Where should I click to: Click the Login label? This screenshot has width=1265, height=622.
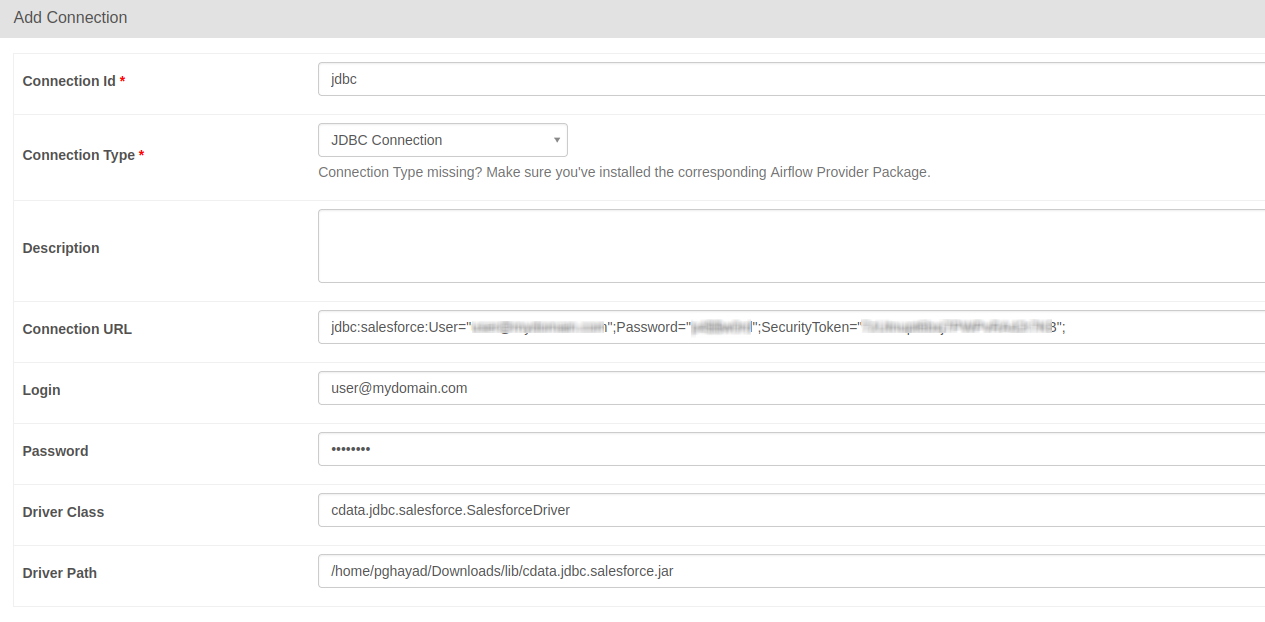(41, 390)
